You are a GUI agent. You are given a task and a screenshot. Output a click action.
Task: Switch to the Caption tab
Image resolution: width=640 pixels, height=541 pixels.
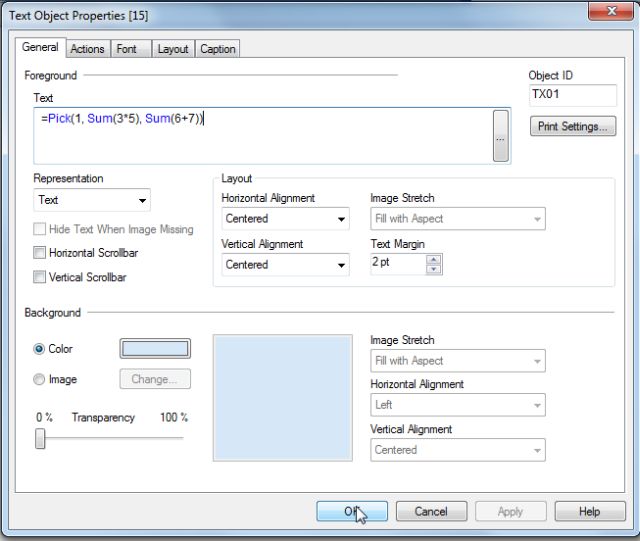coord(218,49)
